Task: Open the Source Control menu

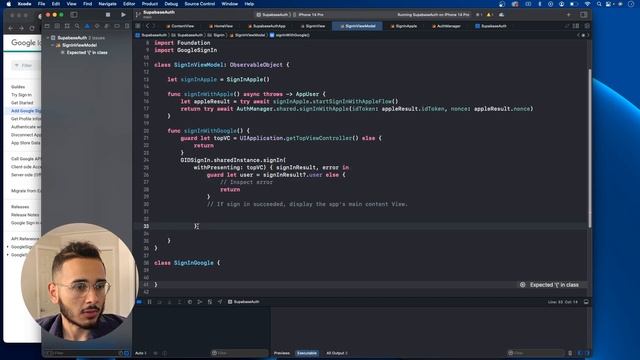Action: pos(200,4)
